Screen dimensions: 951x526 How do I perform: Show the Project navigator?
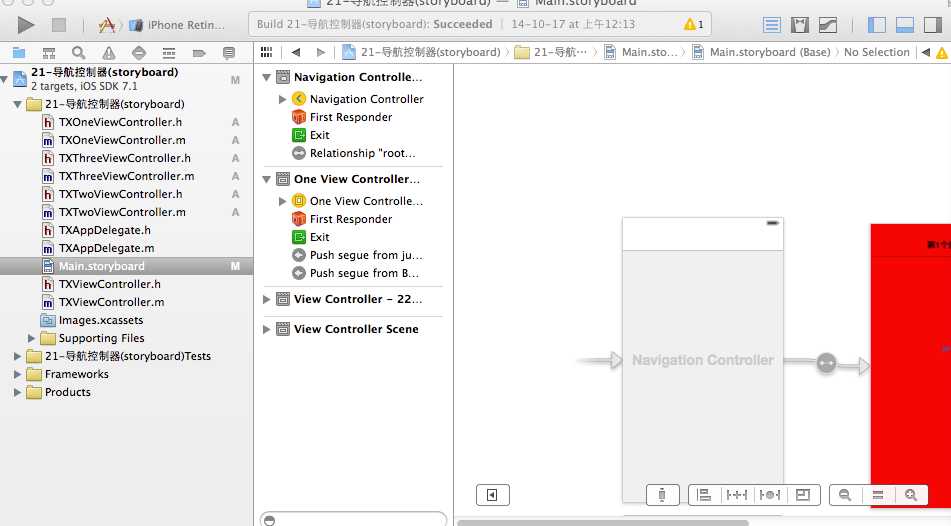[19, 53]
